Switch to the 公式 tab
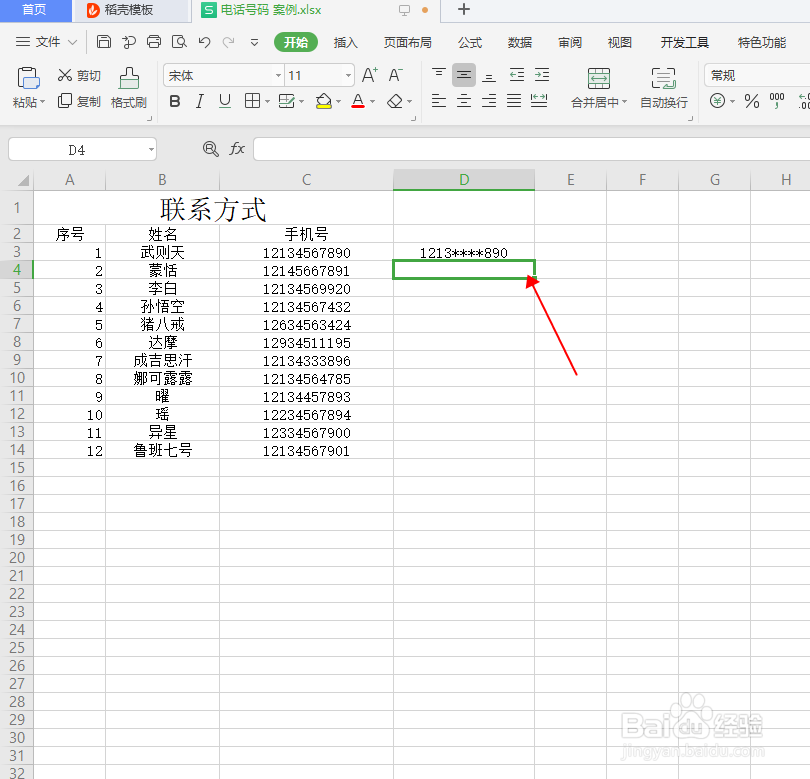This screenshot has width=810, height=779. (x=470, y=42)
